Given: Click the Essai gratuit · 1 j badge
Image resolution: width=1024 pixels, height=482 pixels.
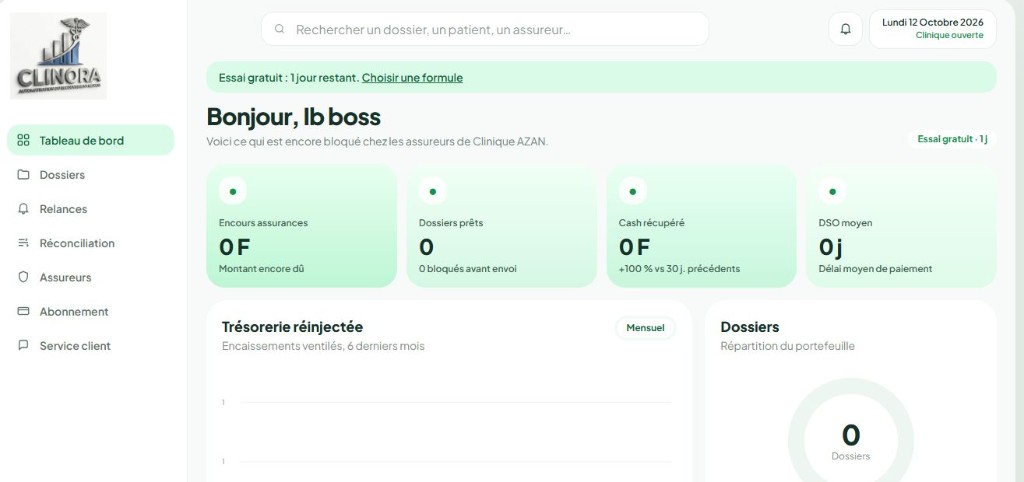Looking at the screenshot, I should (952, 139).
